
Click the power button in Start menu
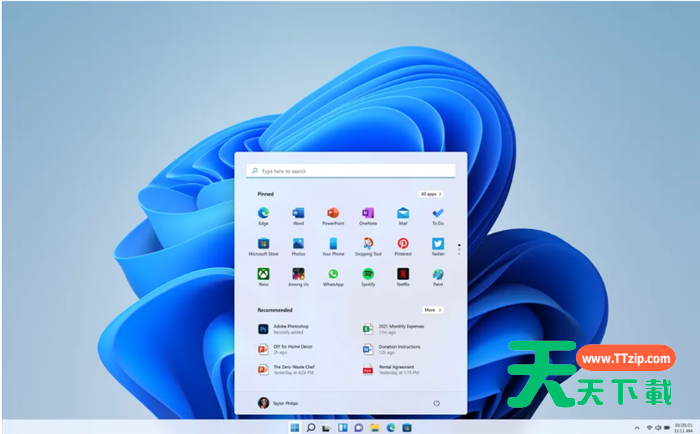coord(437,403)
